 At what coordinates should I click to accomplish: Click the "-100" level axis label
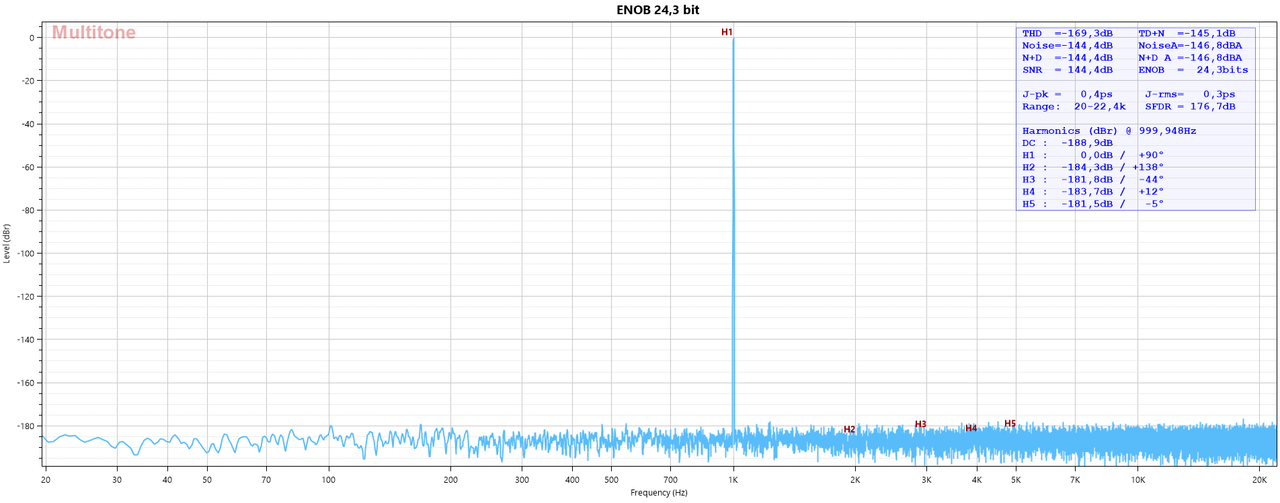coord(27,253)
